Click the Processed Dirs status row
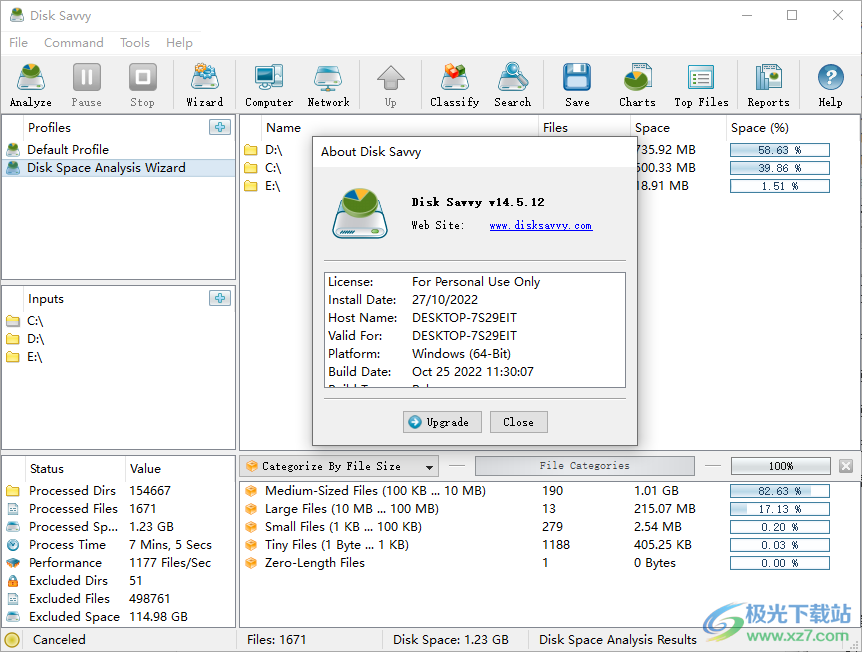 118,490
